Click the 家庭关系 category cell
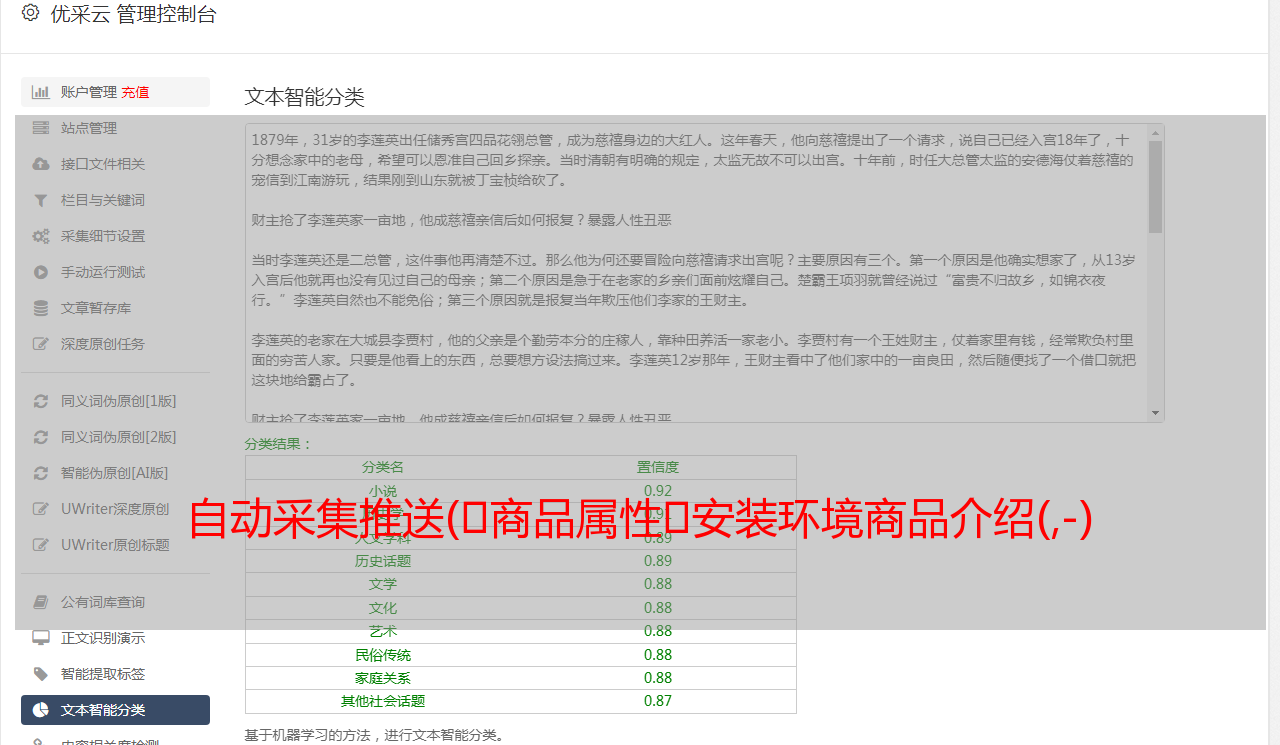The width and height of the screenshot is (1280, 745). point(383,678)
